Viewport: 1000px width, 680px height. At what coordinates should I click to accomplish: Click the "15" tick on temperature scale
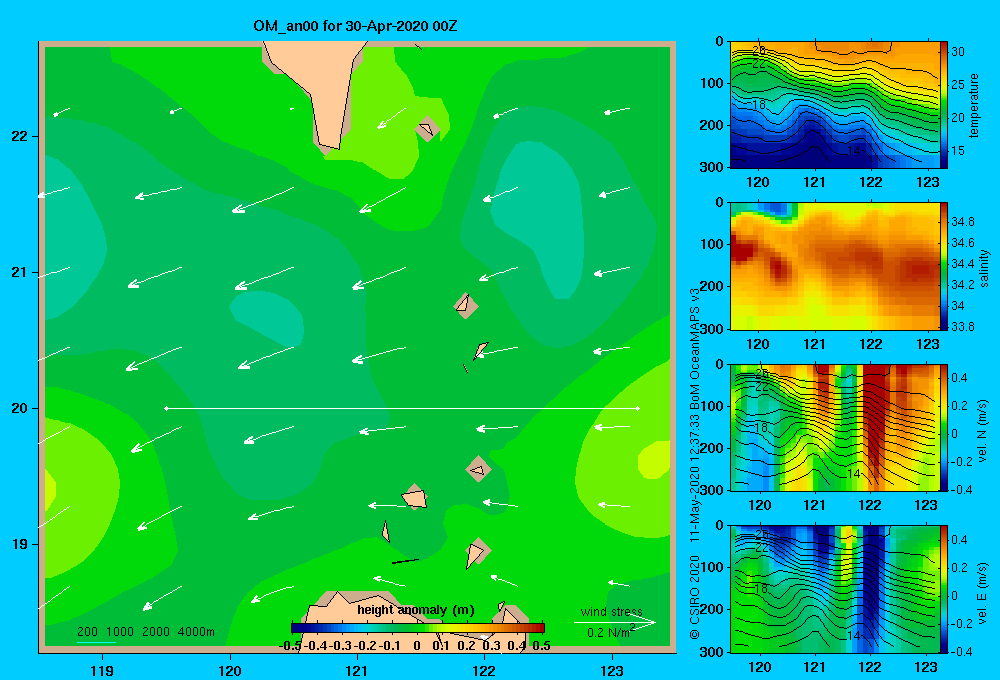tap(958, 151)
